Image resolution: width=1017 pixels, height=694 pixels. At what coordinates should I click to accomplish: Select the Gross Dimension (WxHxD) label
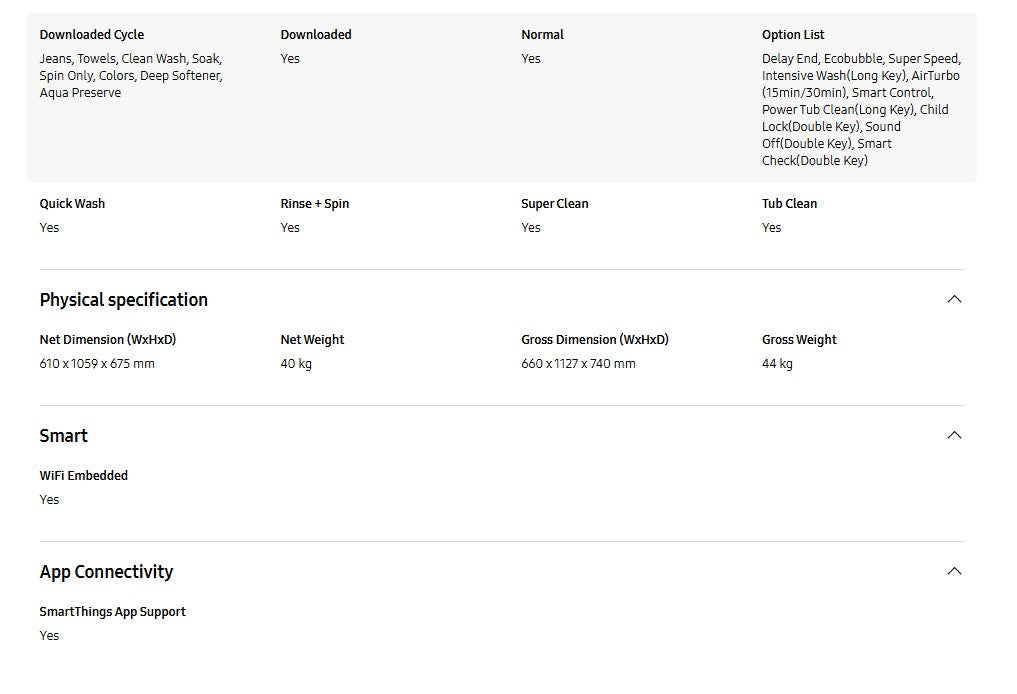595,340
